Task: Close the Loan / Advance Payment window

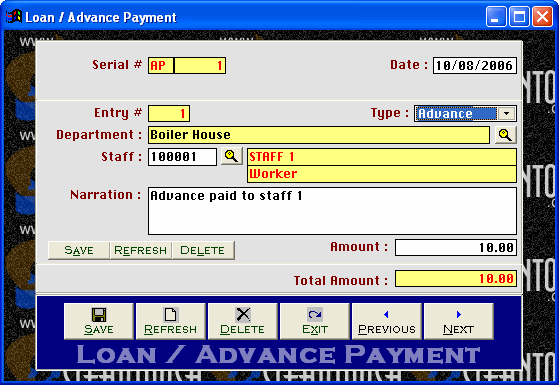Action: (x=542, y=16)
